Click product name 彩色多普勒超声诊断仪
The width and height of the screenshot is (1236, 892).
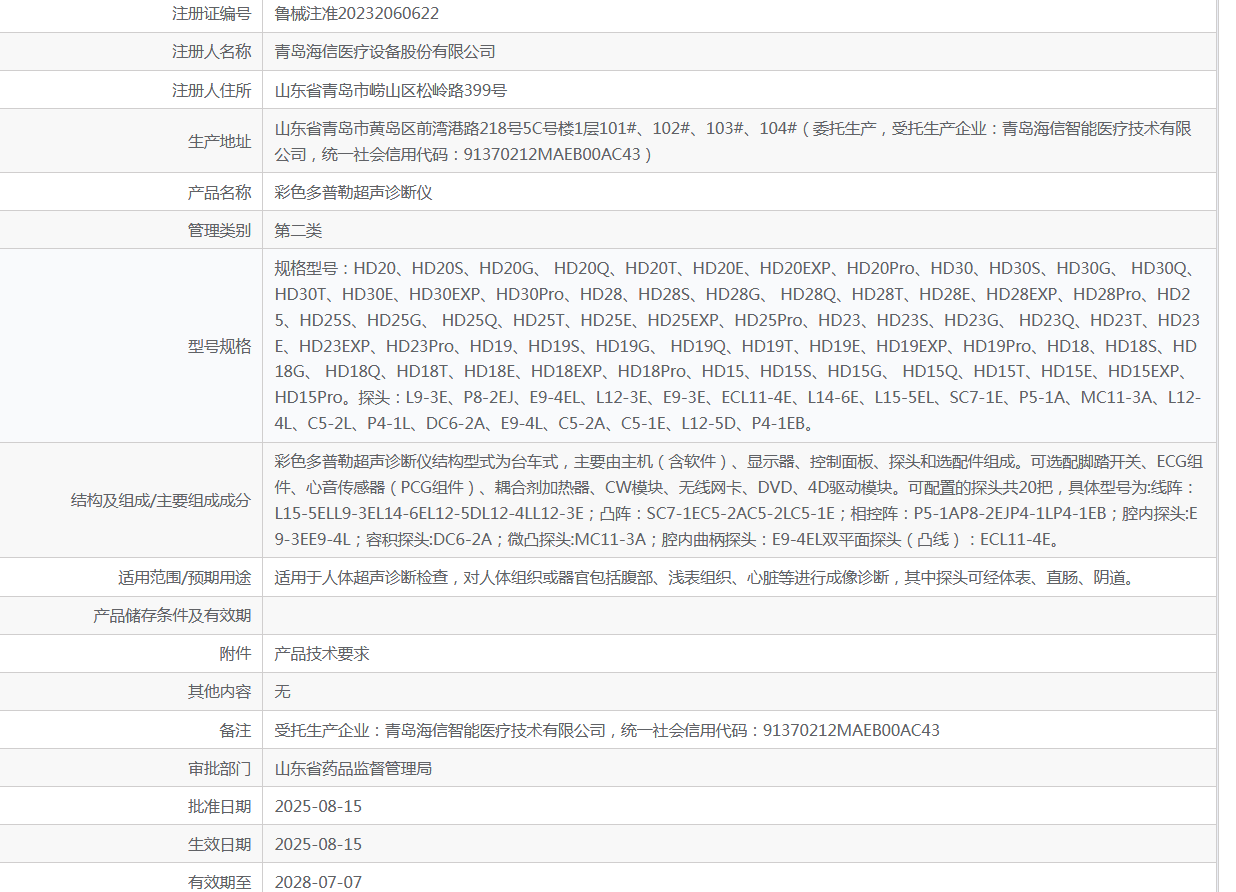click(354, 192)
